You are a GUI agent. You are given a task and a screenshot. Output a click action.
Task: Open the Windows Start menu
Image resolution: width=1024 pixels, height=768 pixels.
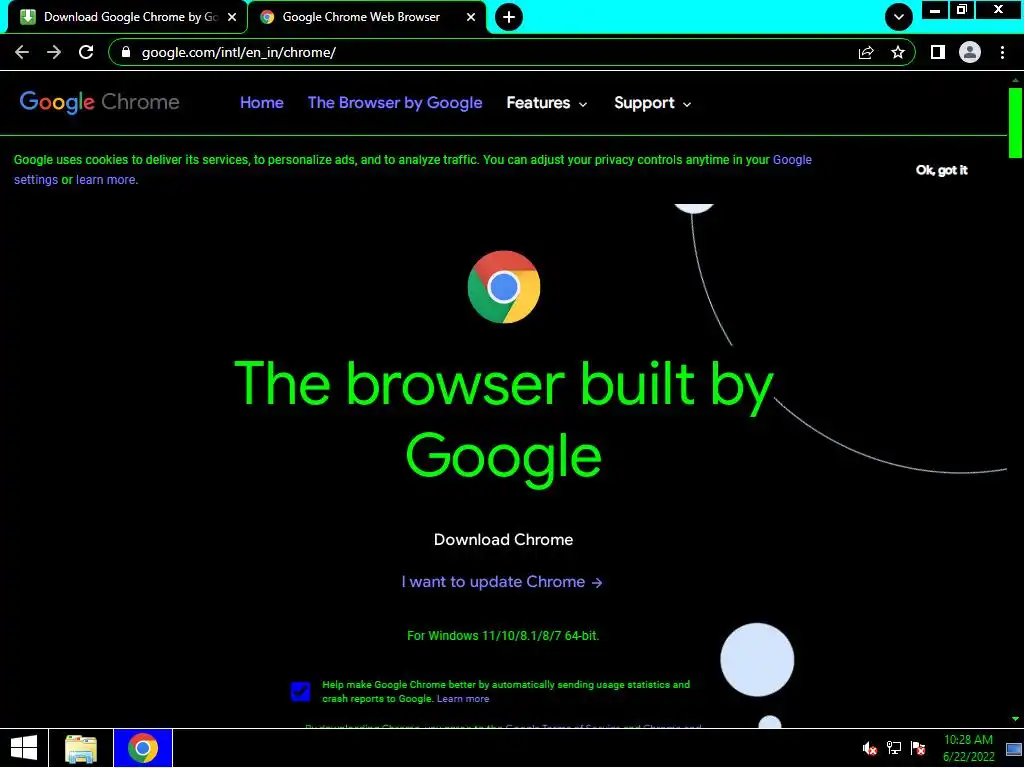pyautogui.click(x=24, y=748)
